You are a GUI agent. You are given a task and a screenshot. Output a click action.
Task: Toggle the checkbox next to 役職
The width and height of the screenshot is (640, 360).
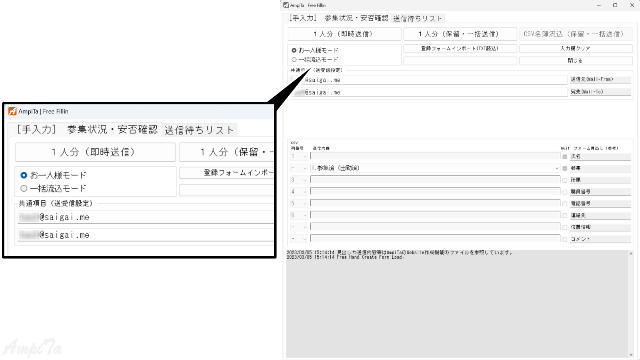565,180
